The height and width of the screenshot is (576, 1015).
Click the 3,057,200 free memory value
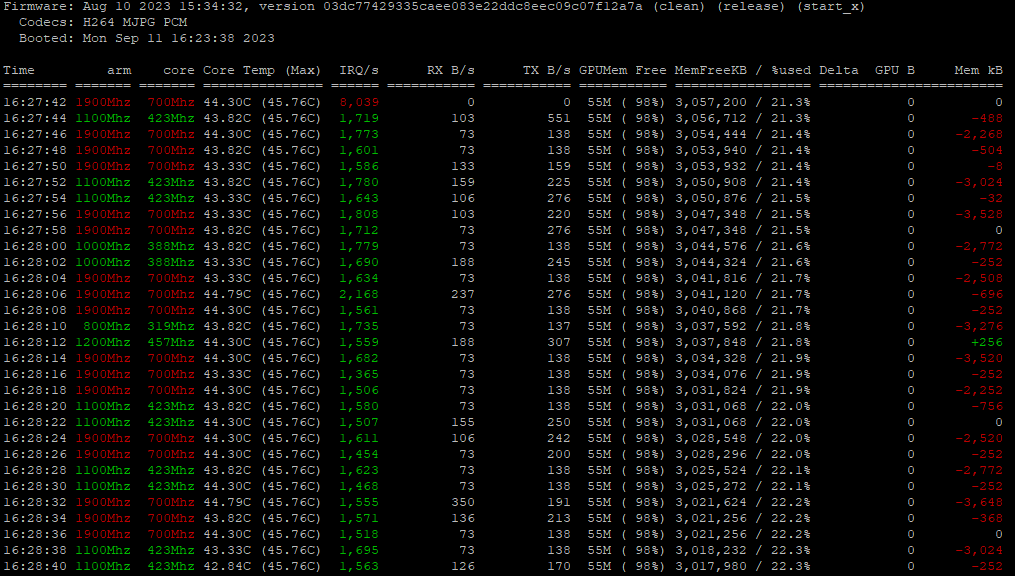tap(710, 103)
